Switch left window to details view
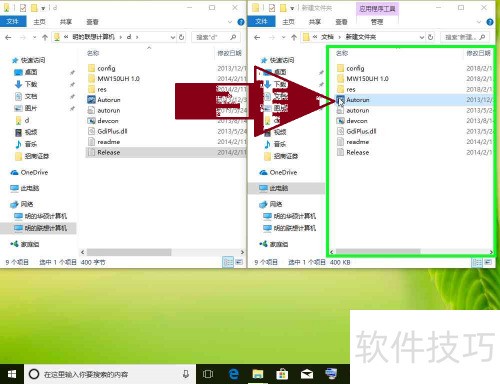 (x=228, y=262)
